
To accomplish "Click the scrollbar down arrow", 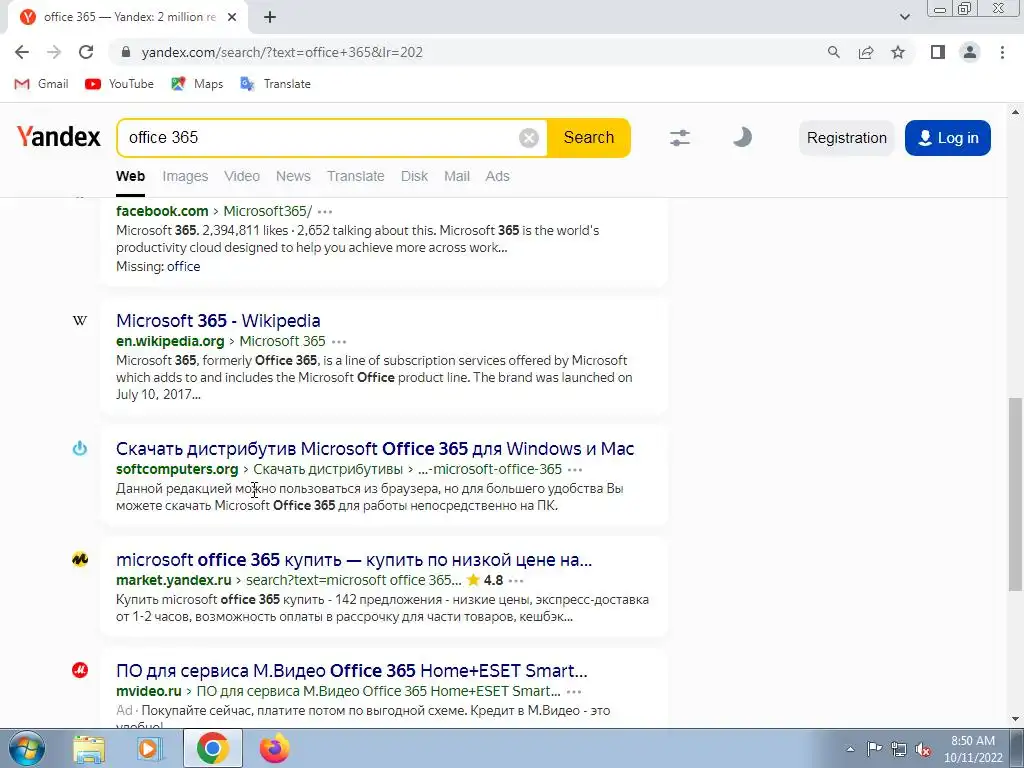I will (x=1016, y=719).
